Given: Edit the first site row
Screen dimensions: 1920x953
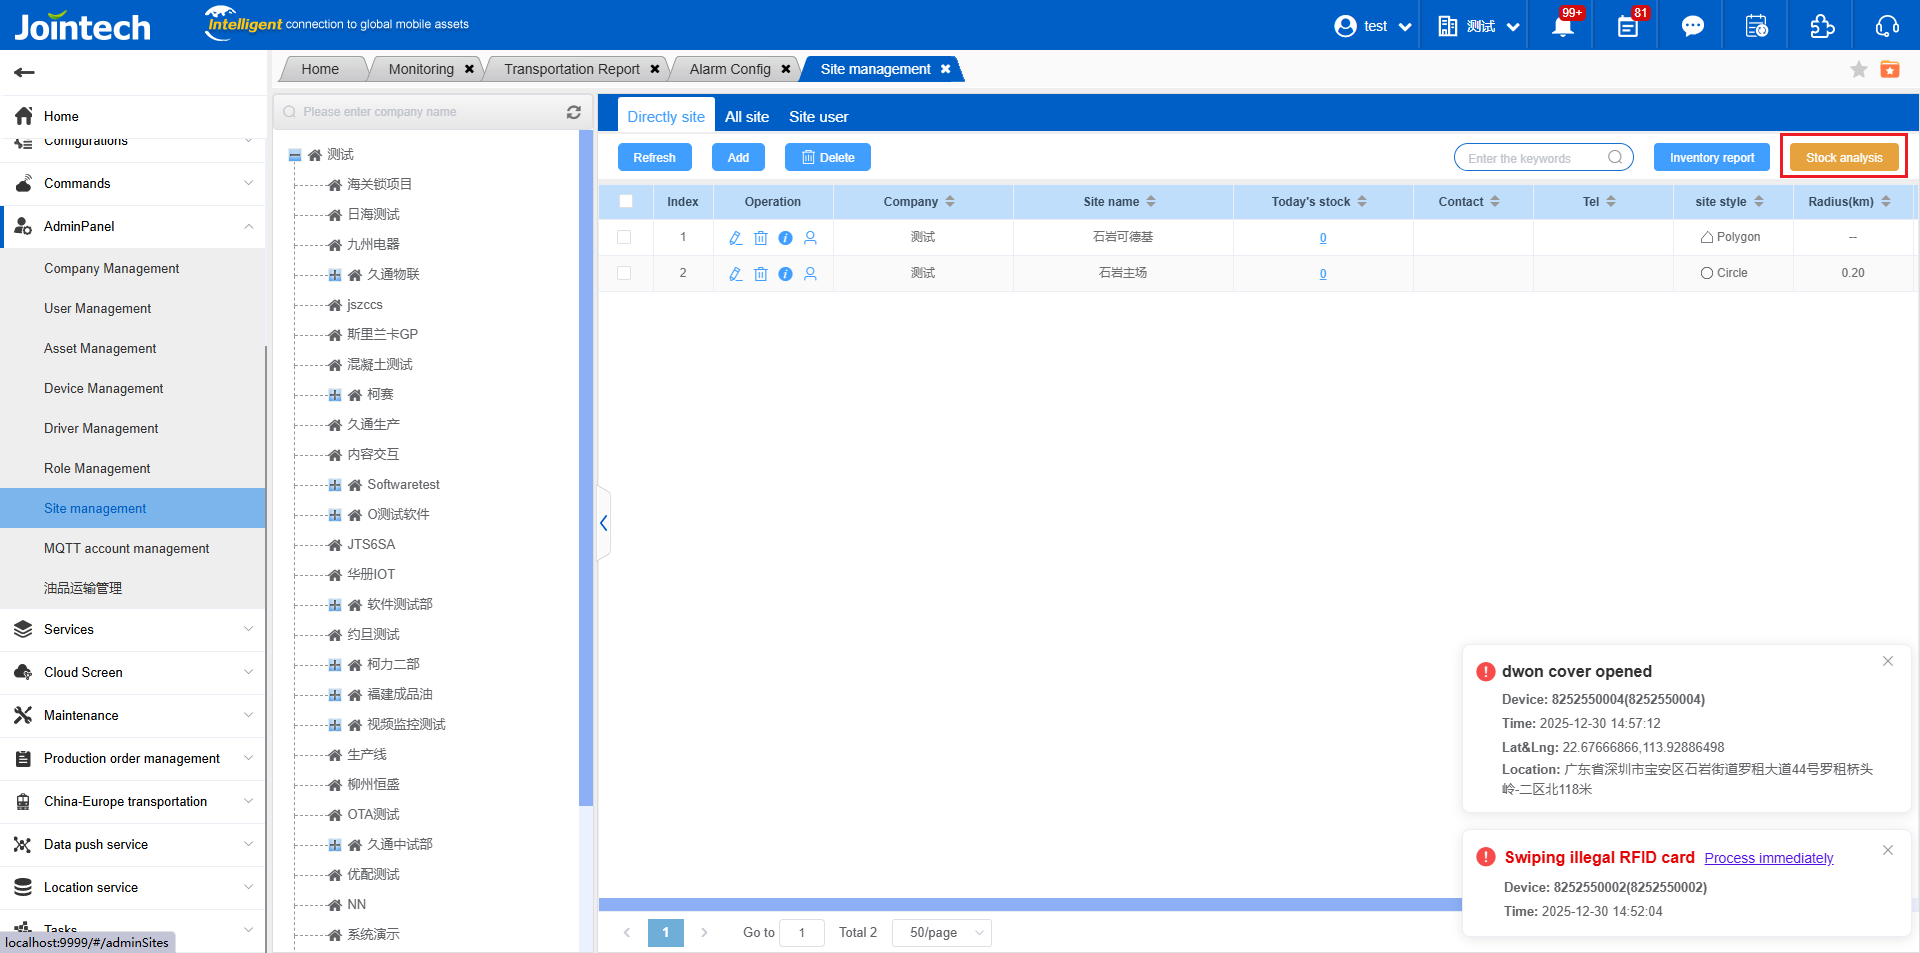Looking at the screenshot, I should [x=735, y=238].
